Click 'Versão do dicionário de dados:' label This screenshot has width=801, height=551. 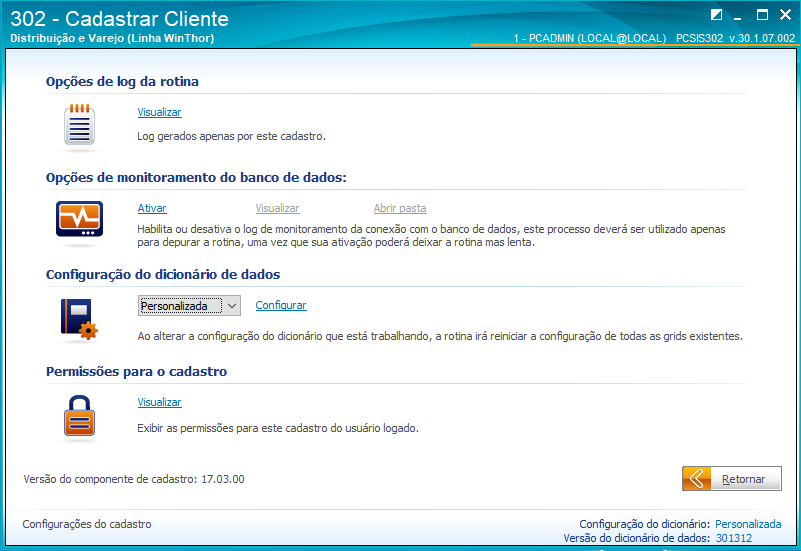[x=637, y=538]
